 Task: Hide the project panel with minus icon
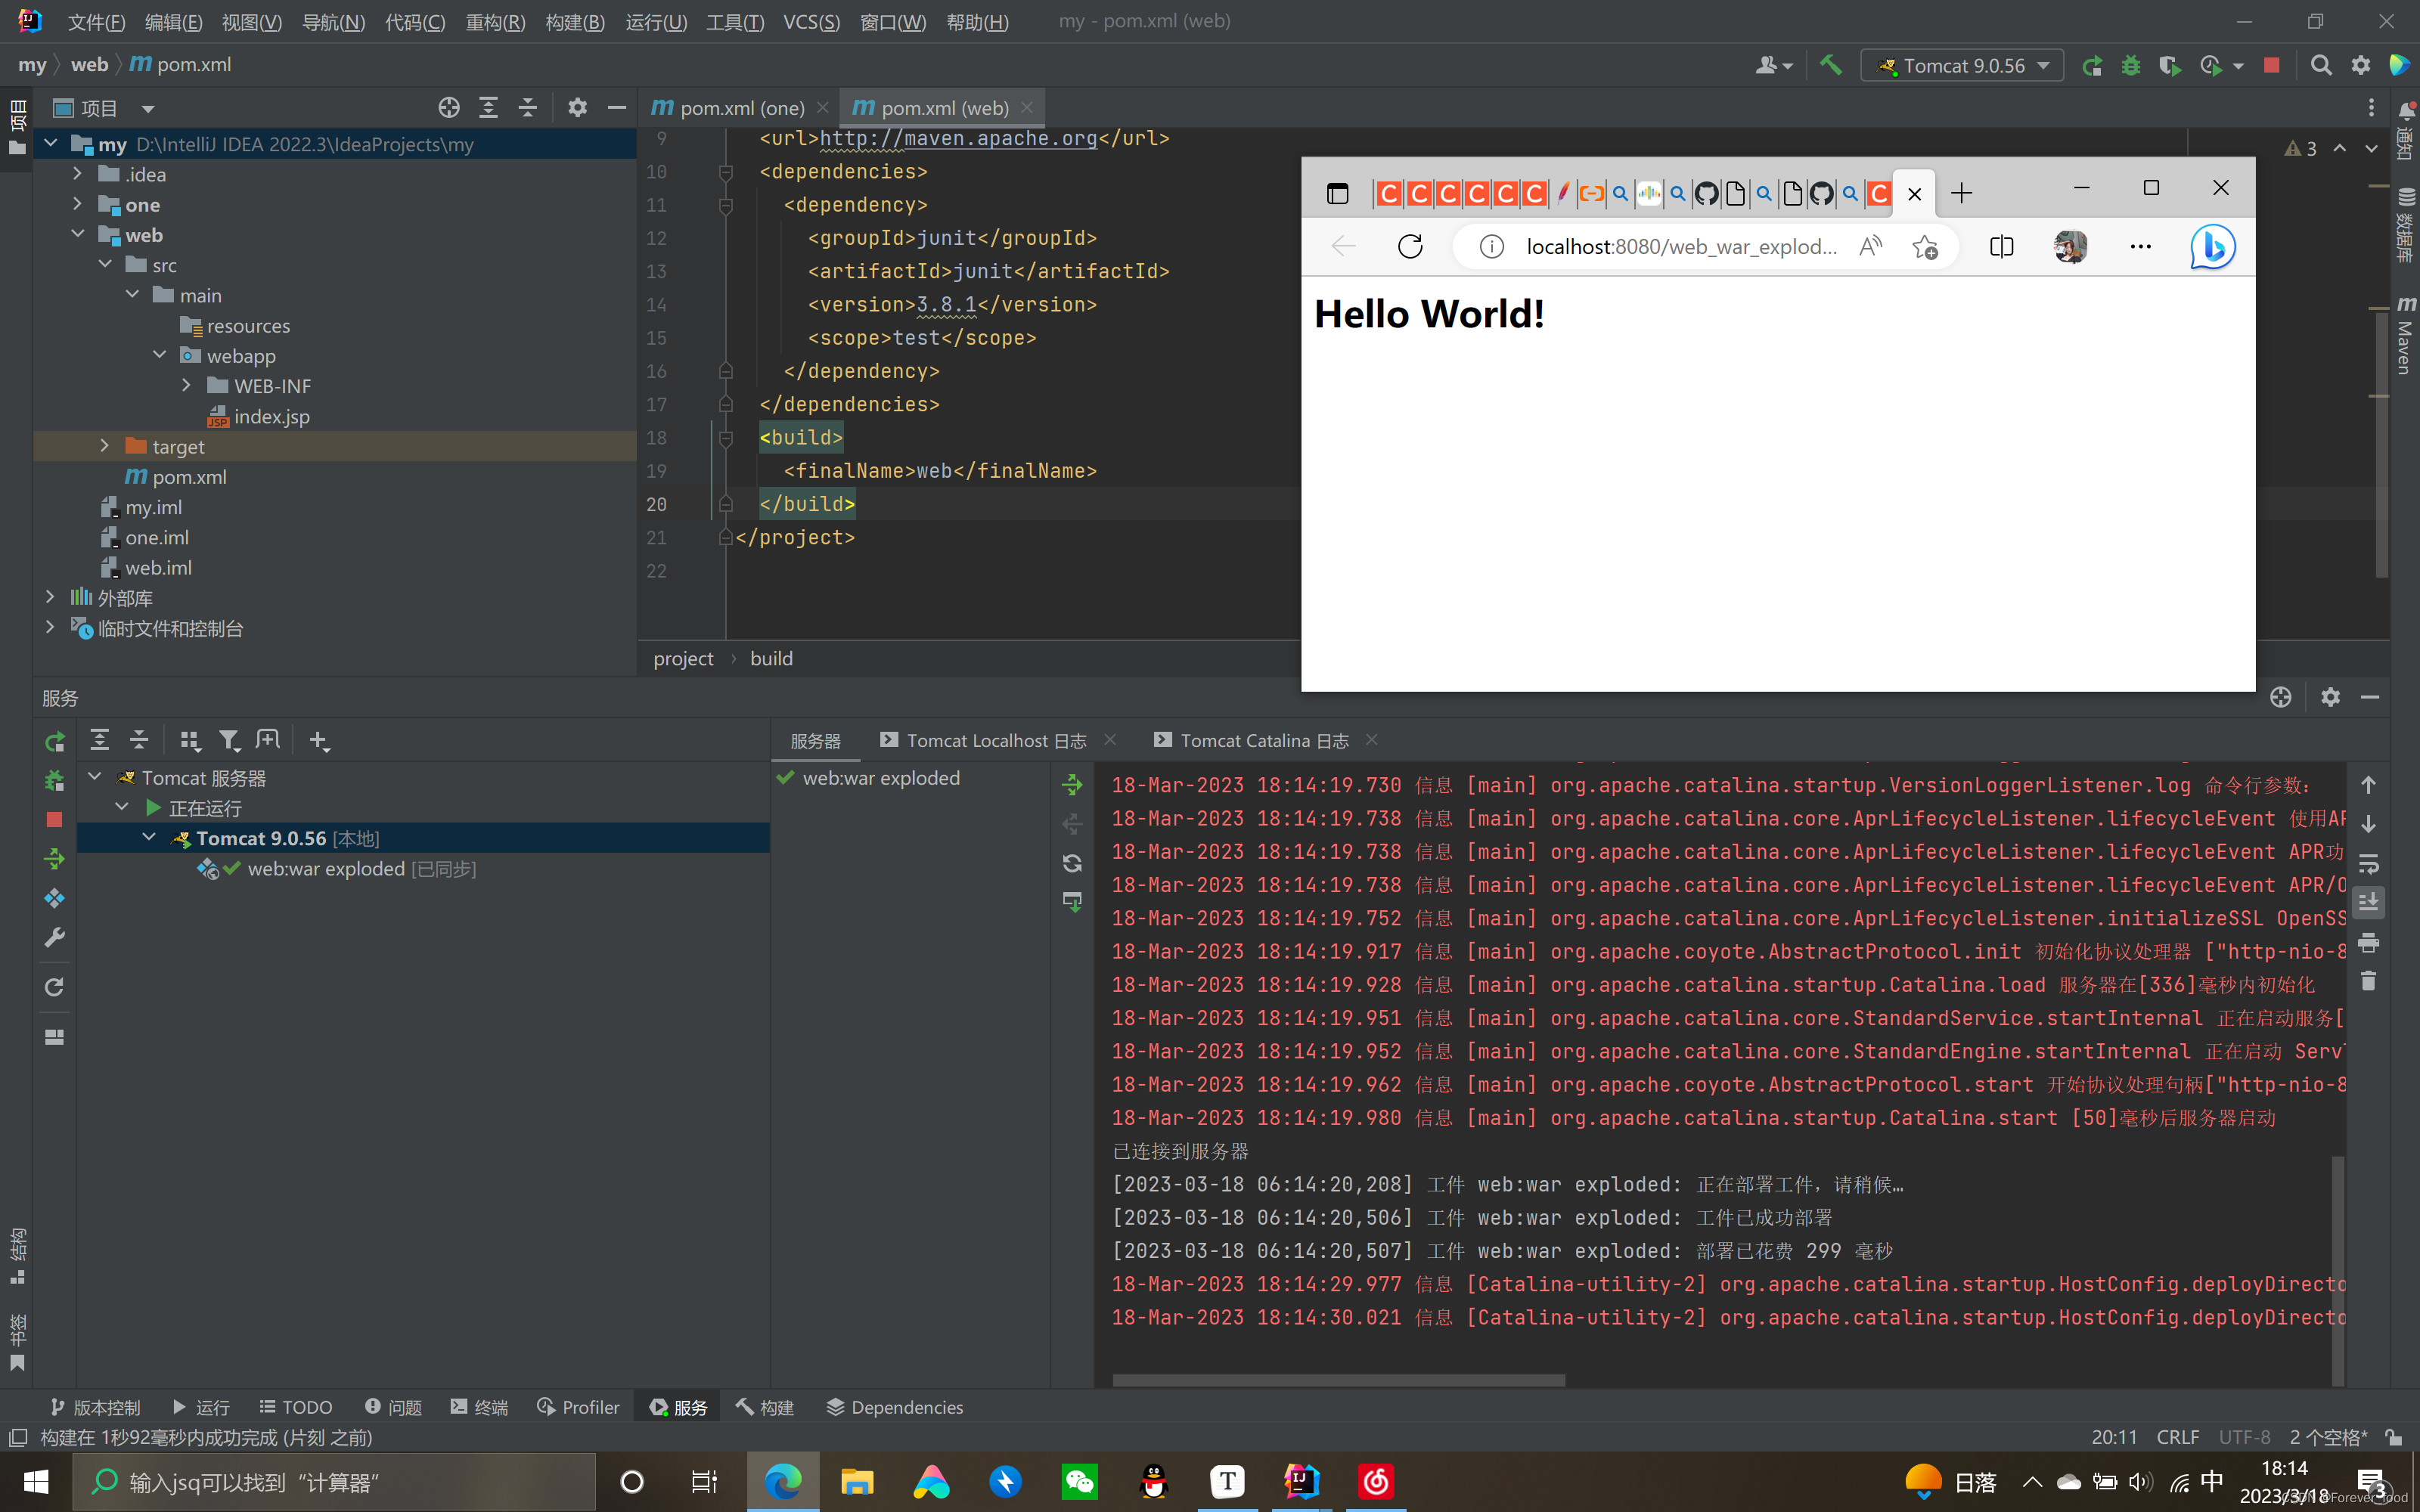(617, 107)
